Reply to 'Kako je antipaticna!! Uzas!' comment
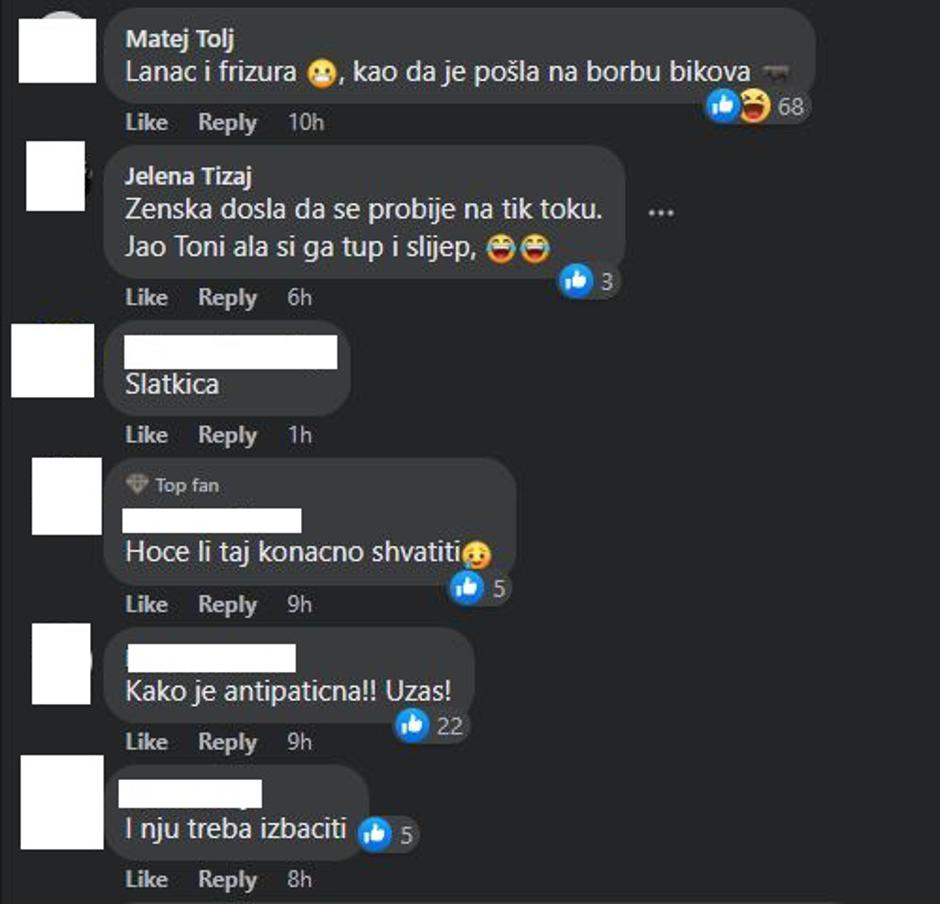The width and height of the screenshot is (940, 904). coord(227,742)
